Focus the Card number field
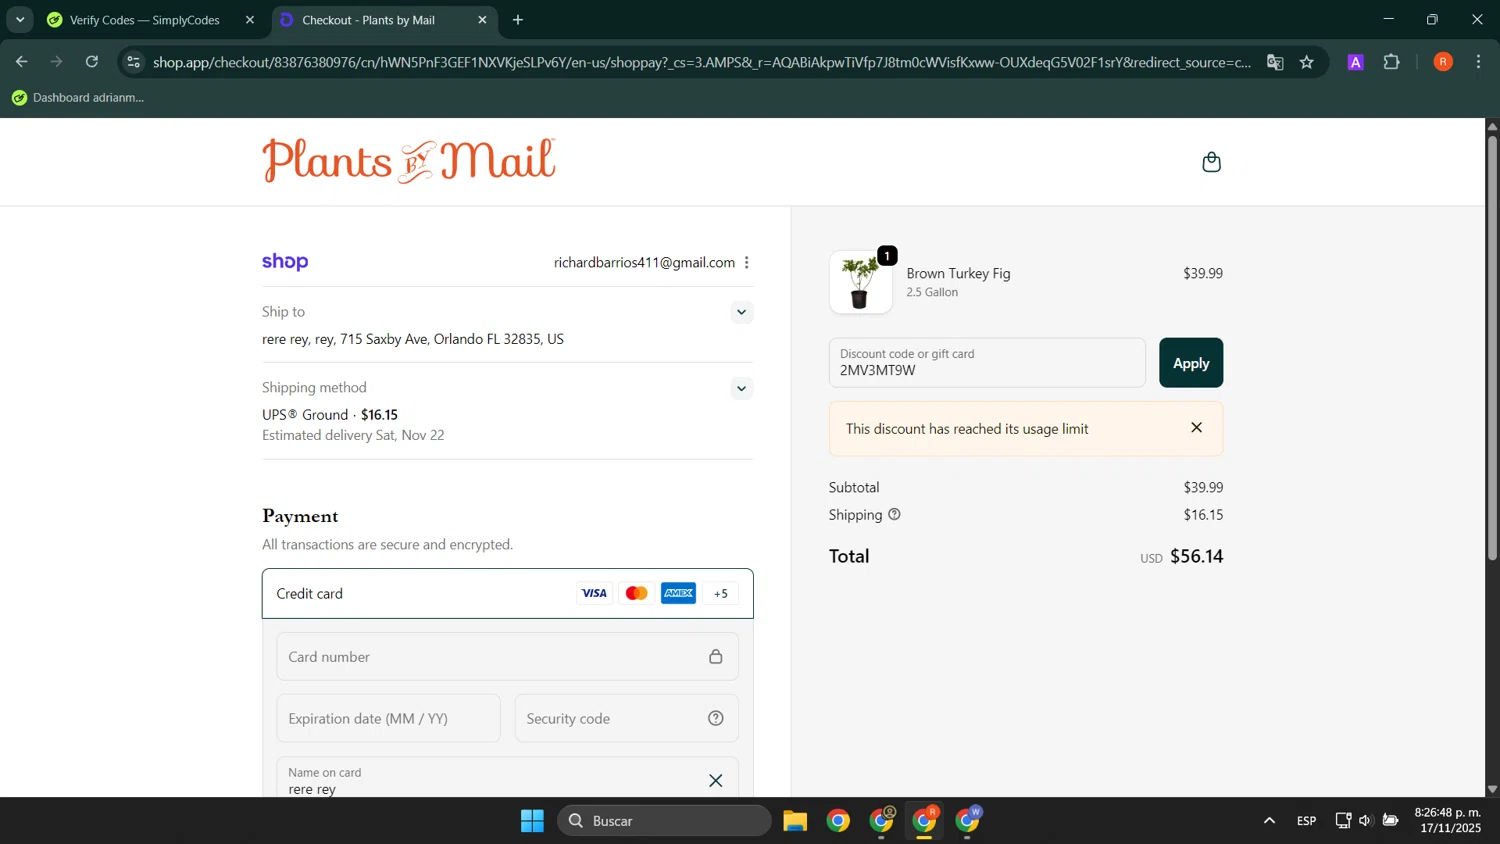Screen dimensions: 1500x844 pos(508,657)
